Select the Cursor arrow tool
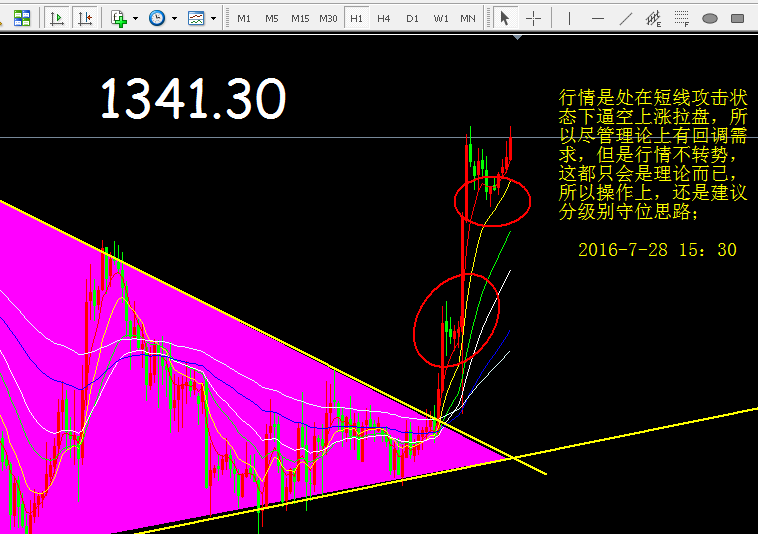Screen dimensions: 758x534 tap(505, 18)
